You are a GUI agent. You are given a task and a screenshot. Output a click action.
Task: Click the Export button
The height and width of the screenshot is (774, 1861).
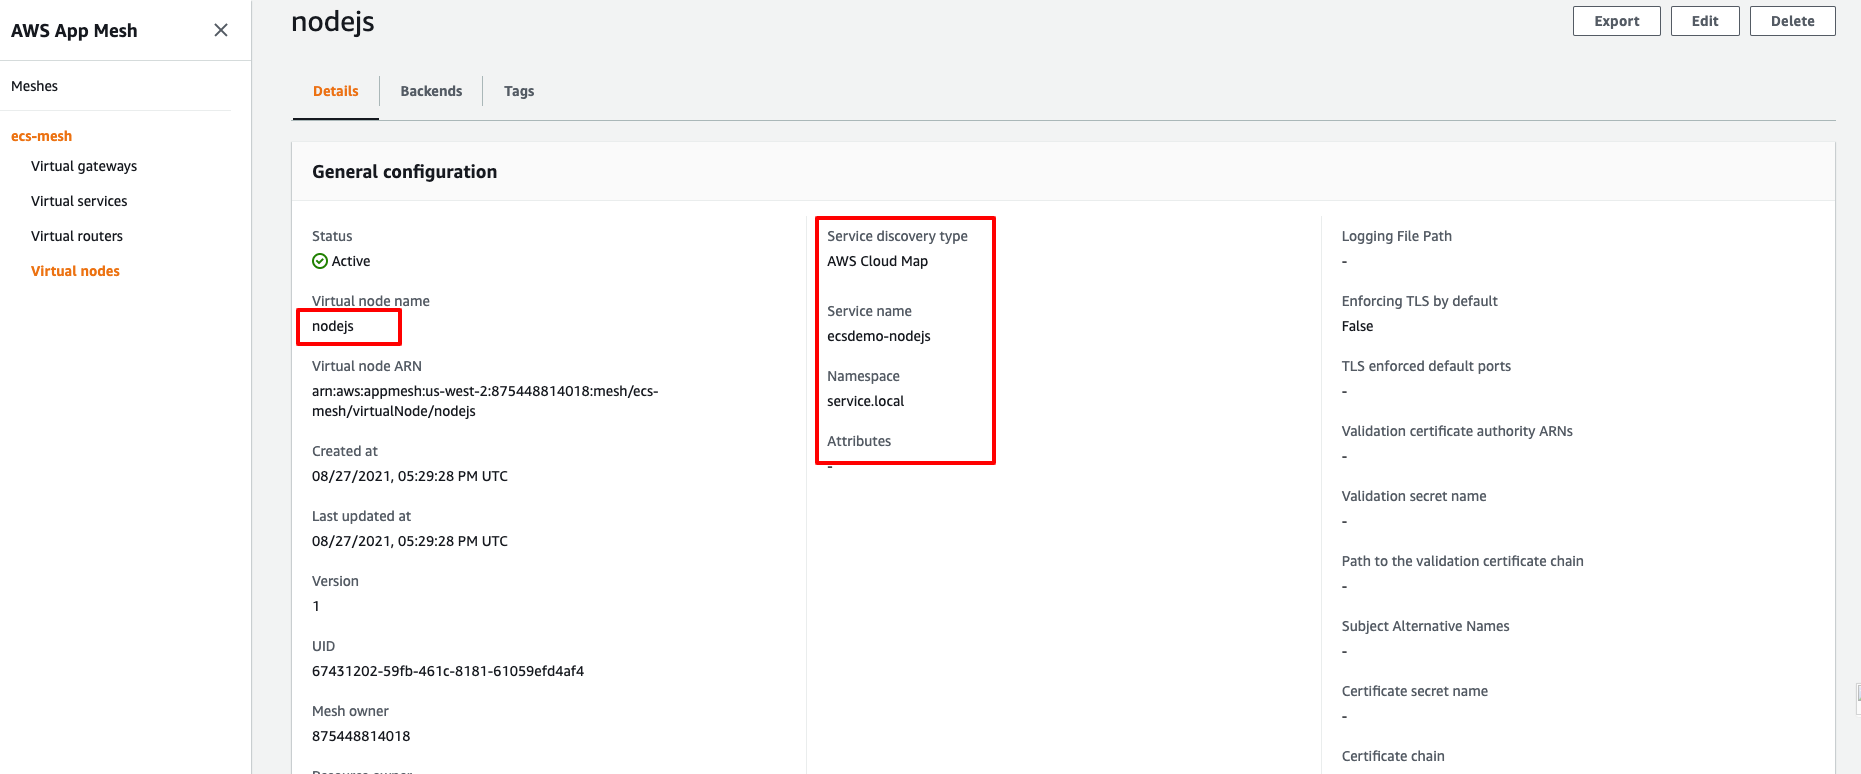[1617, 21]
